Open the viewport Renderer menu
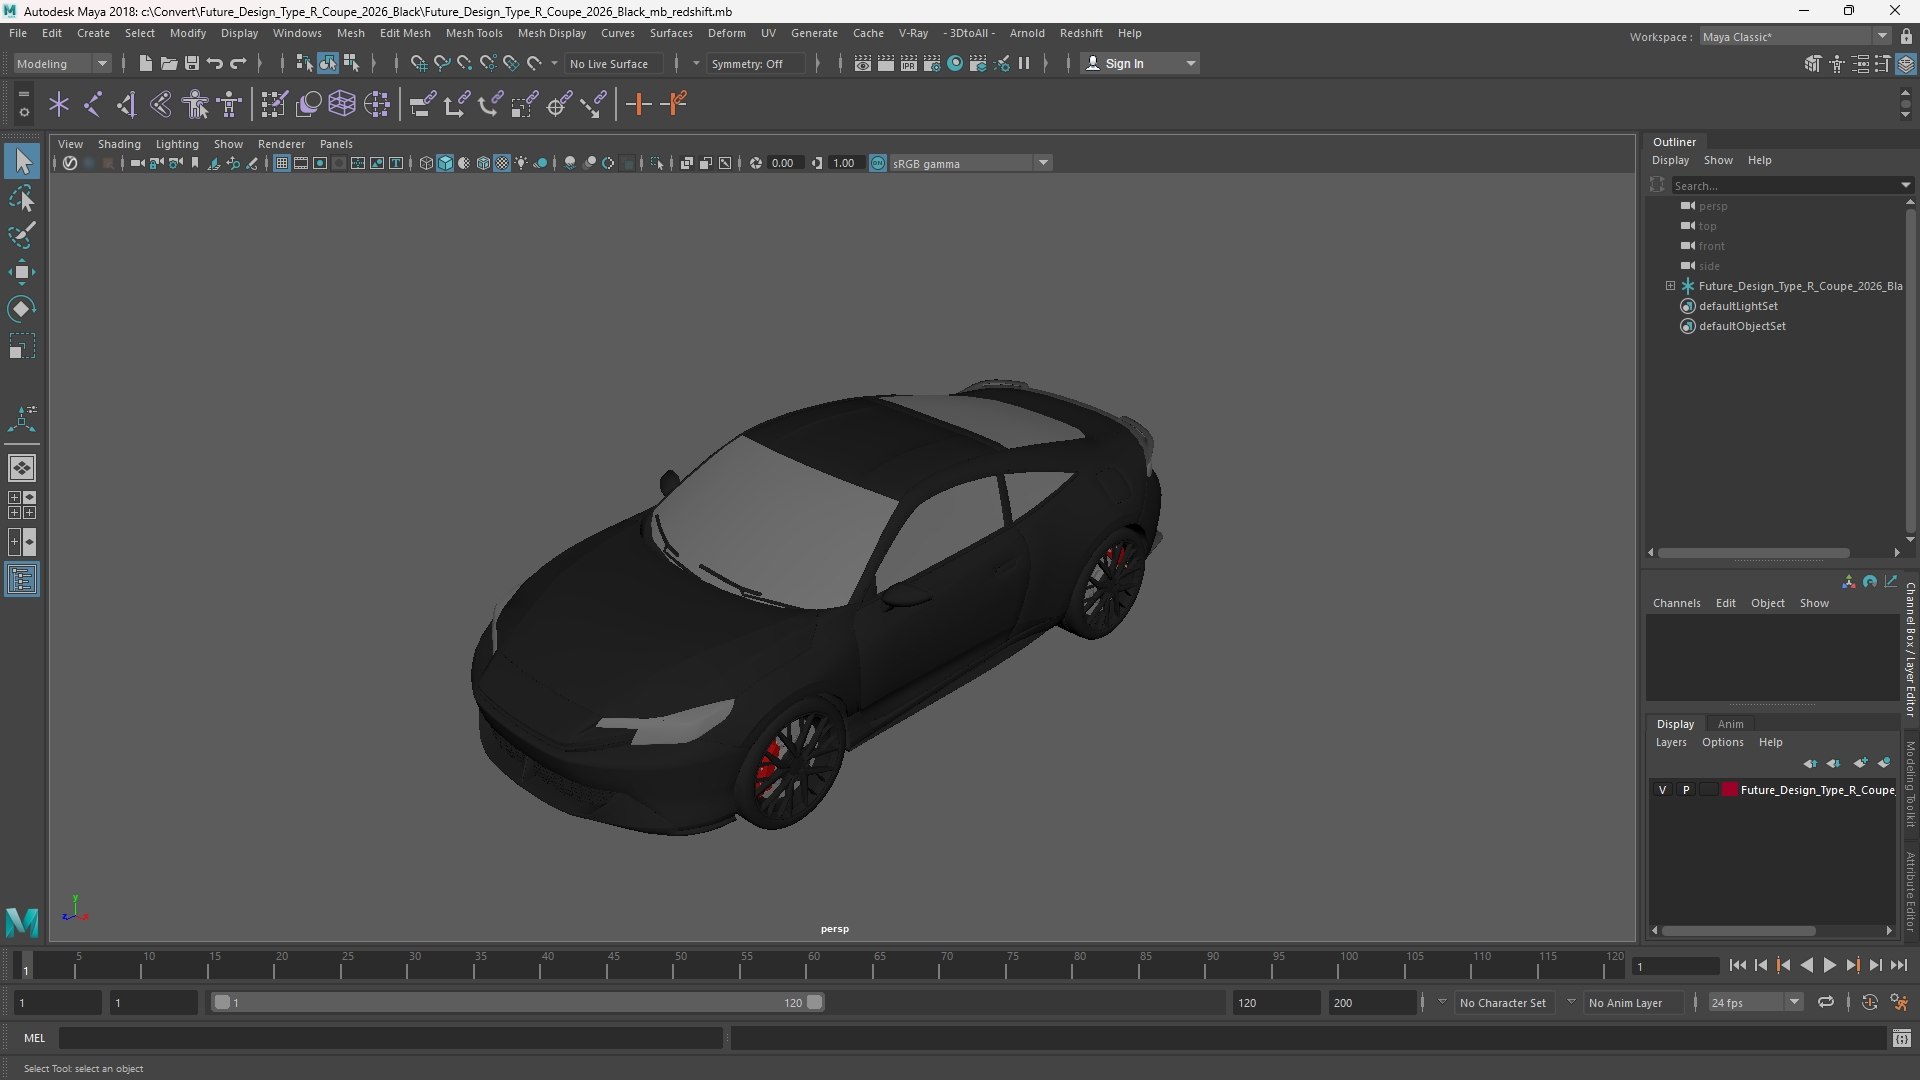 pyautogui.click(x=281, y=144)
